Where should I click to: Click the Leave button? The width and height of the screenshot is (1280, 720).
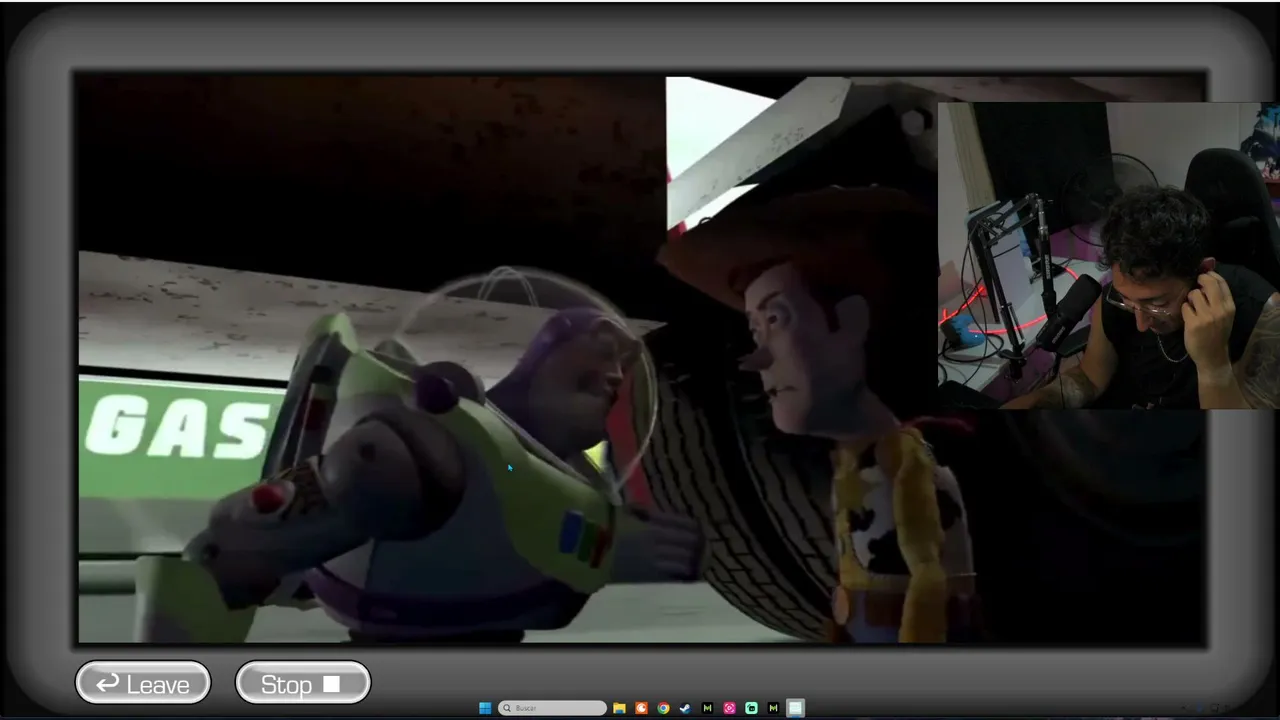click(x=143, y=684)
